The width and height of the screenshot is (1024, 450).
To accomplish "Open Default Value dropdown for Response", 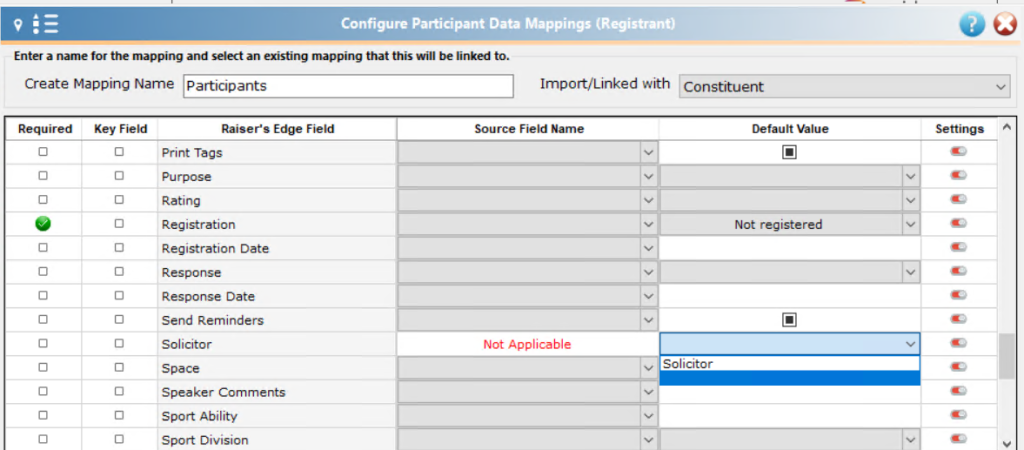I will [x=909, y=272].
